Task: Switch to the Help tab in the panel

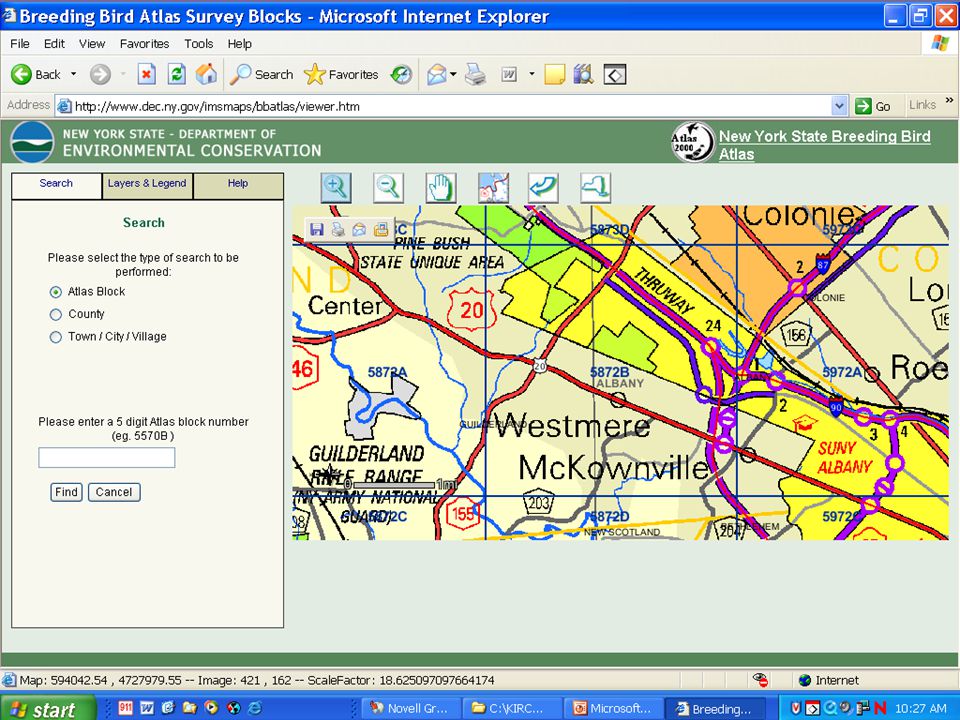Action: tap(238, 184)
